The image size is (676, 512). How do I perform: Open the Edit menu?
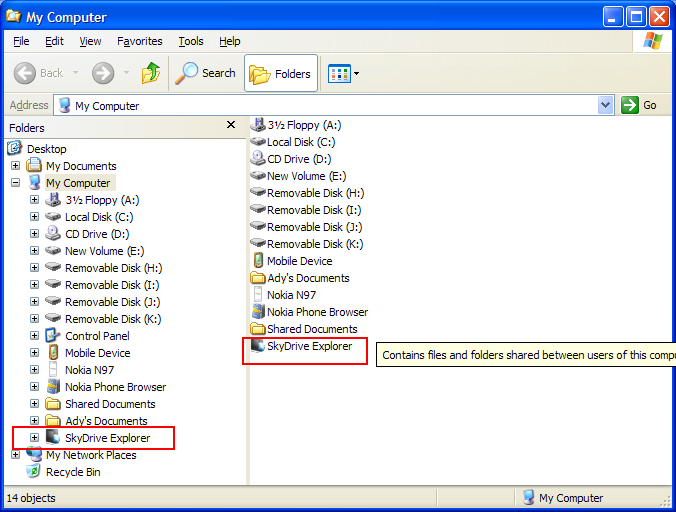(x=54, y=41)
